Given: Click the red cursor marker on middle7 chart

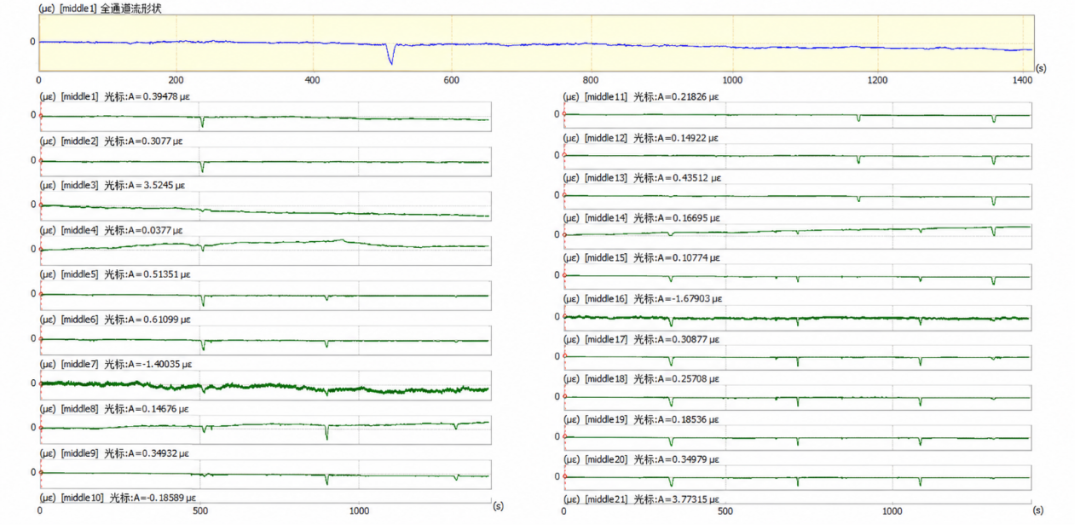Looking at the screenshot, I should coord(40,383).
